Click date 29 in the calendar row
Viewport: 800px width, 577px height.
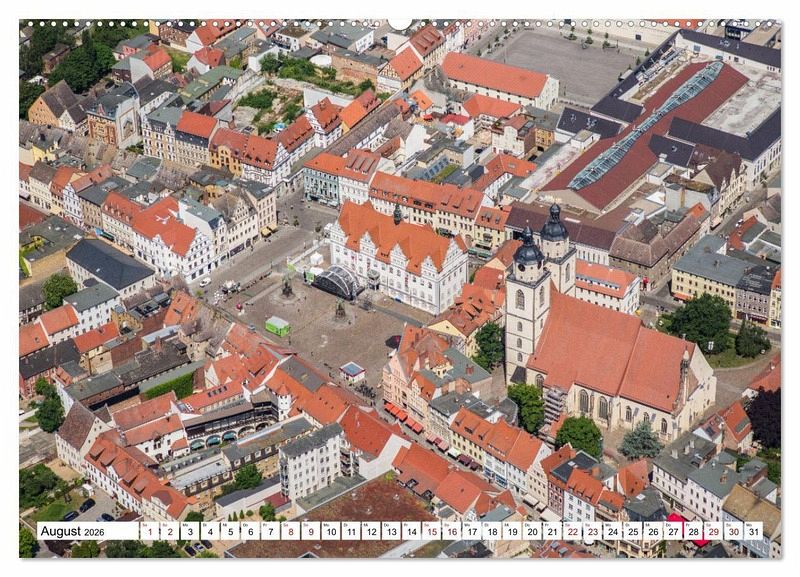tap(712, 531)
